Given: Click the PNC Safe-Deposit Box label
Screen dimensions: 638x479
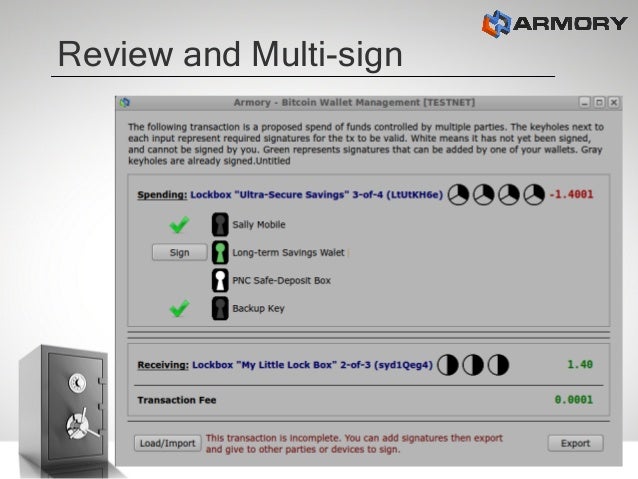Looking at the screenshot, I should coord(282,280).
